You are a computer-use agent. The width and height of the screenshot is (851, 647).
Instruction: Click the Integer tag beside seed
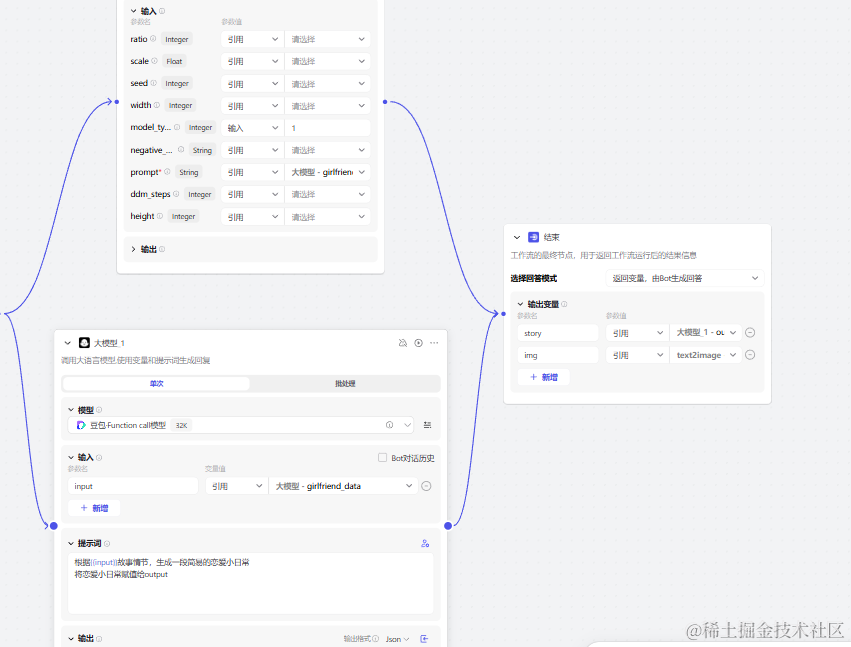coord(177,83)
